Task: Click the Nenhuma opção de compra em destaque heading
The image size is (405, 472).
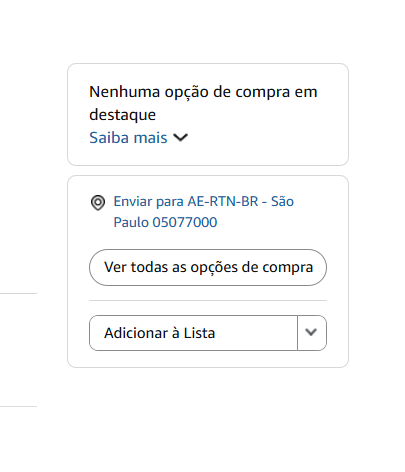Action: [x=203, y=103]
